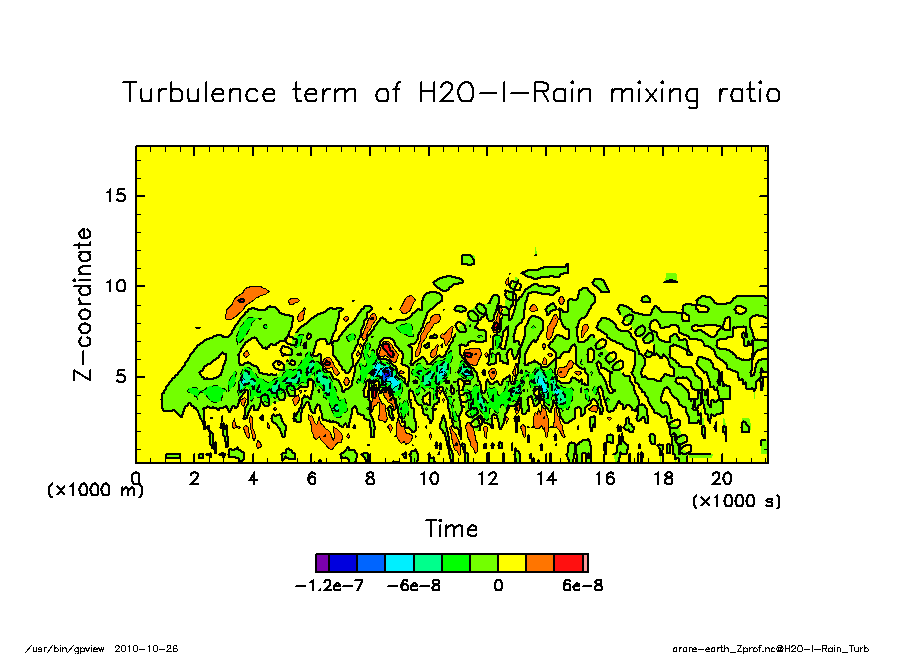Click the -6e-8 colorbar label

point(414,586)
